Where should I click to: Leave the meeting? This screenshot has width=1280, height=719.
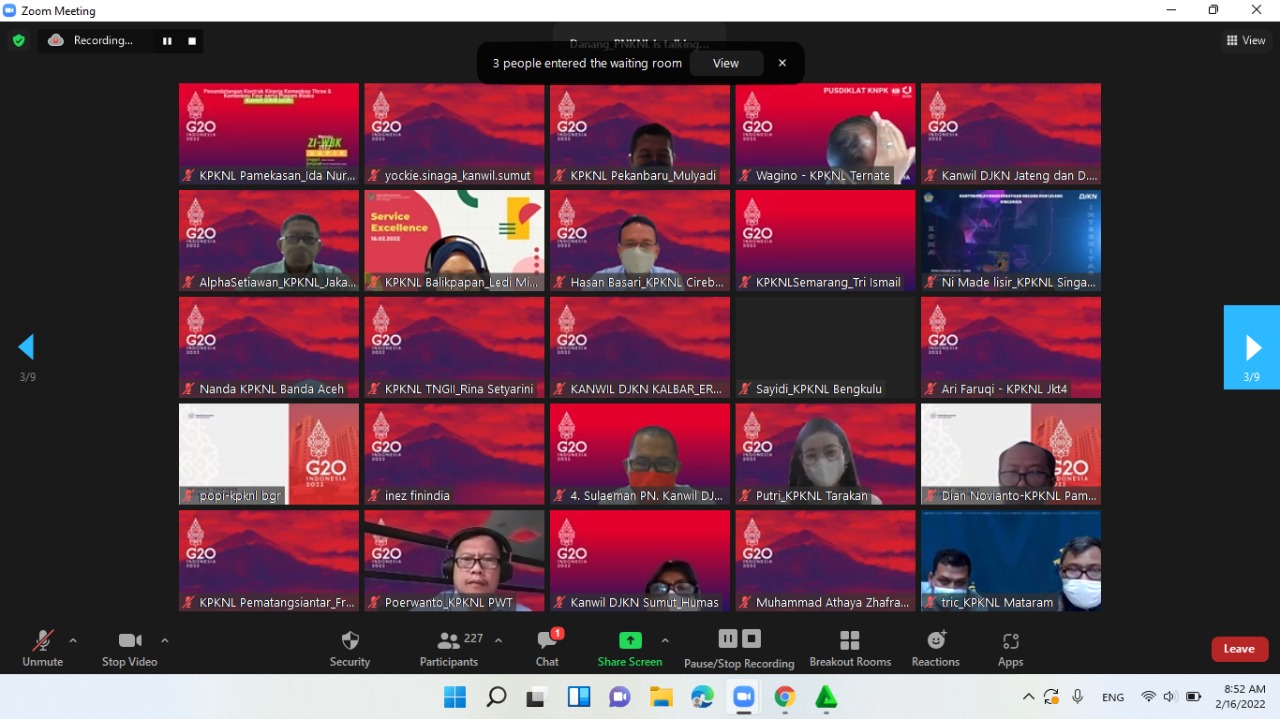click(x=1239, y=649)
